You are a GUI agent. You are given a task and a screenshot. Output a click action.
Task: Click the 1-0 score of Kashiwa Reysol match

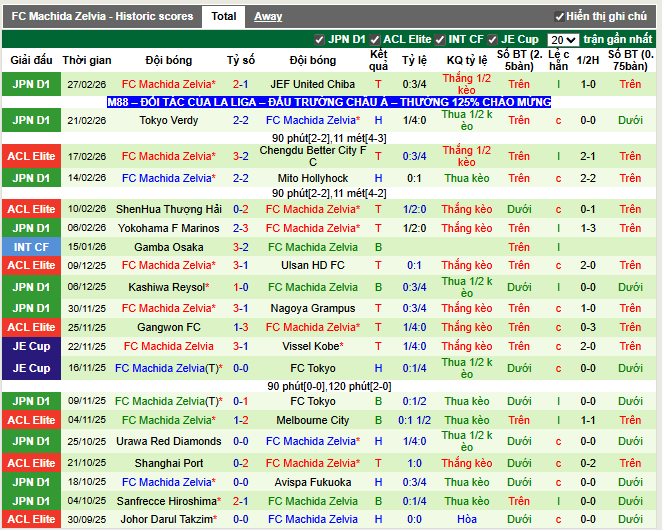pos(241,287)
